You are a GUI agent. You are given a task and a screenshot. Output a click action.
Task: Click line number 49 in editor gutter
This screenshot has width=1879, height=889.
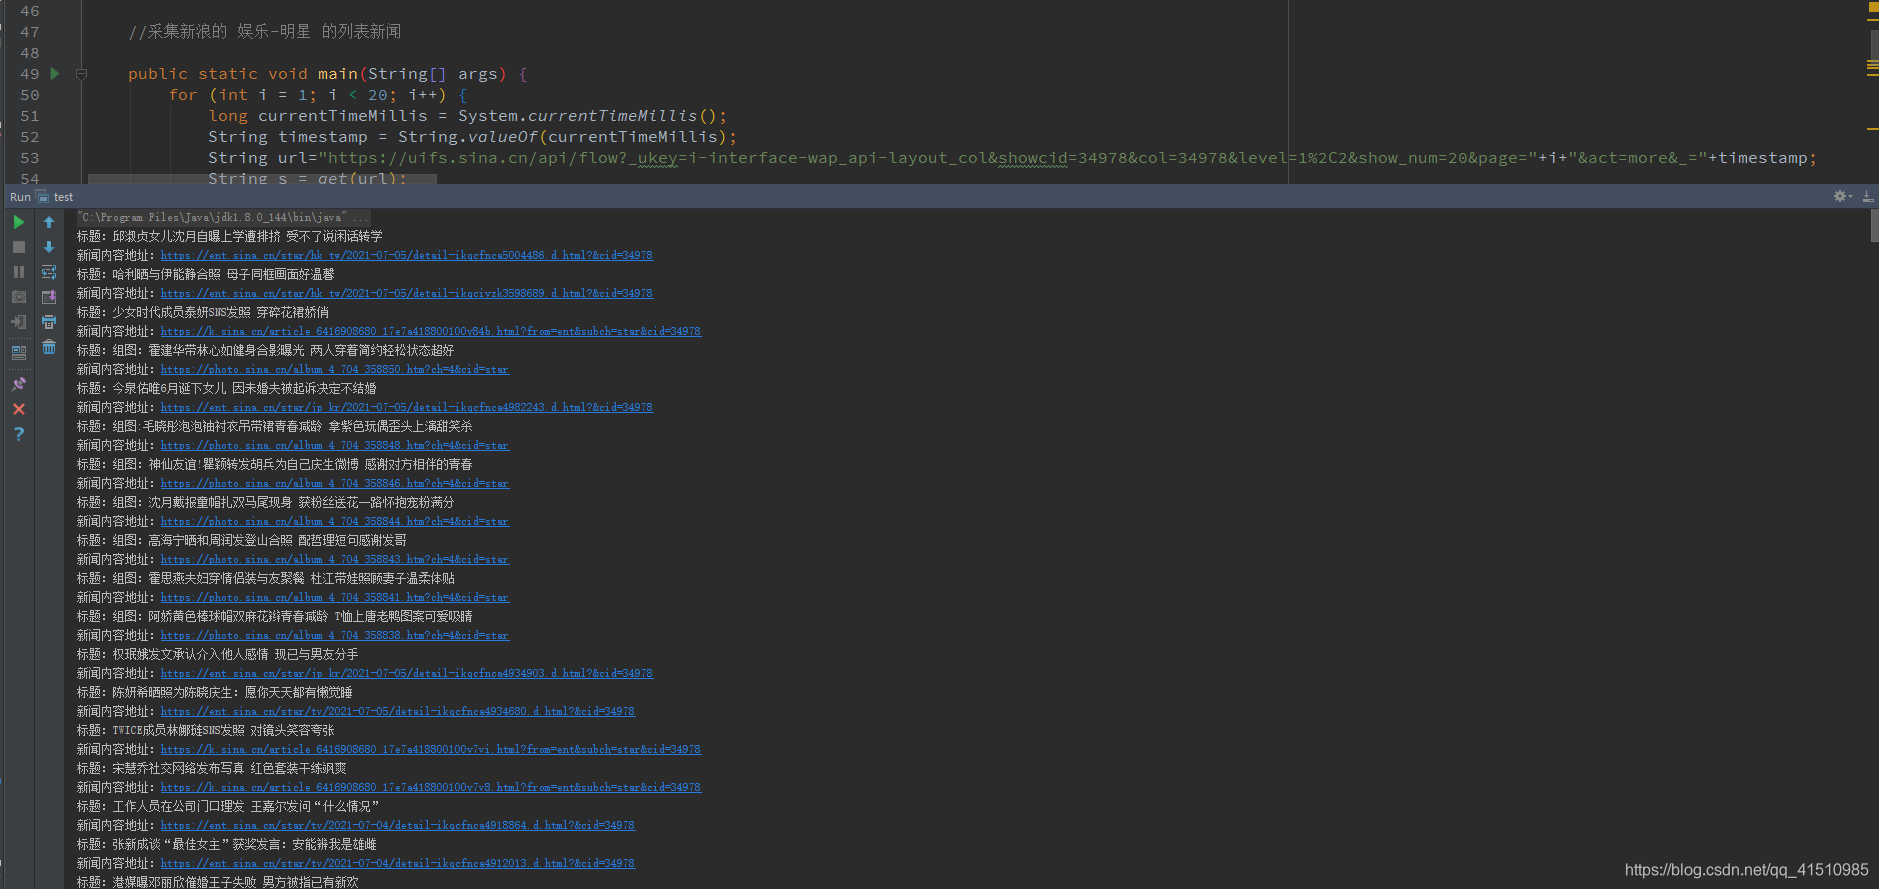click(x=30, y=74)
